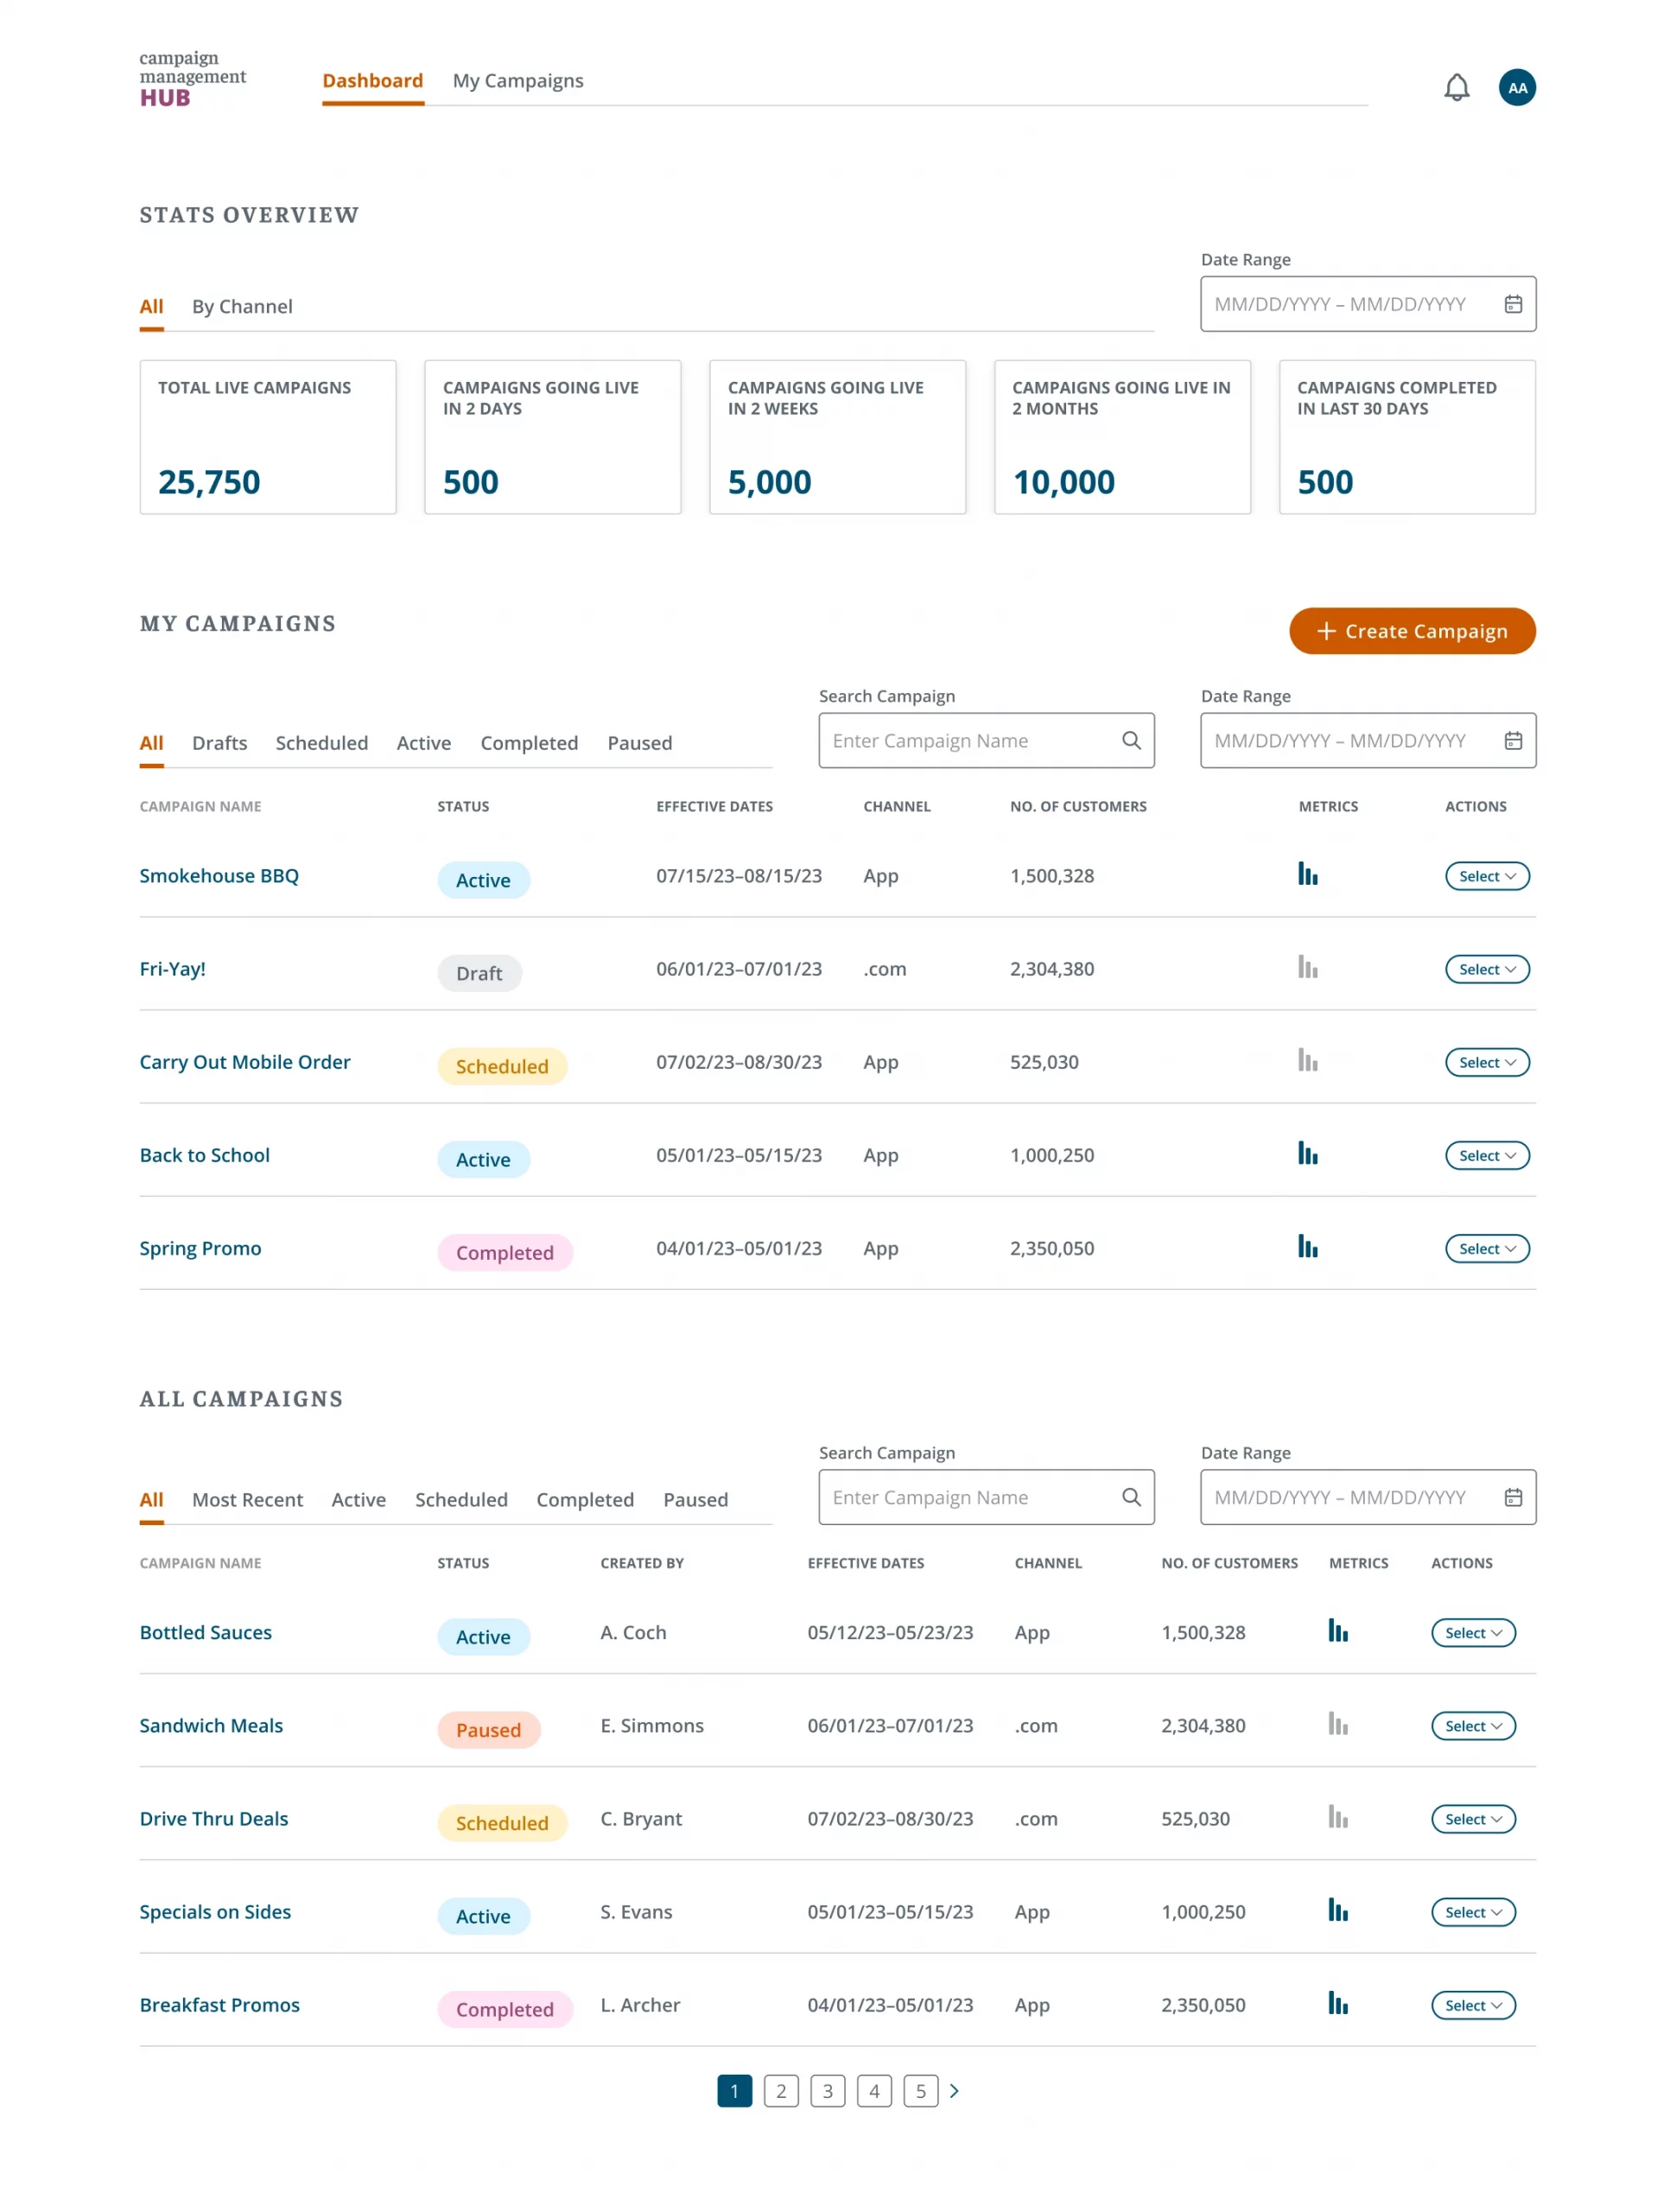This screenshot has width=1676, height=2212.
Task: Click the AA user avatar
Action: coord(1516,88)
